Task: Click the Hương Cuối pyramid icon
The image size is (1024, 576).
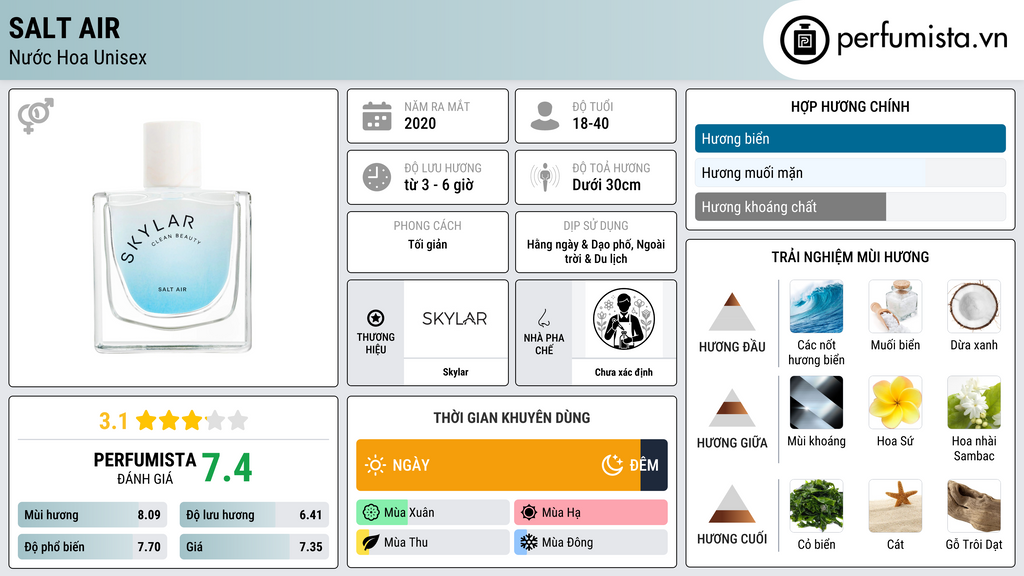Action: (732, 504)
